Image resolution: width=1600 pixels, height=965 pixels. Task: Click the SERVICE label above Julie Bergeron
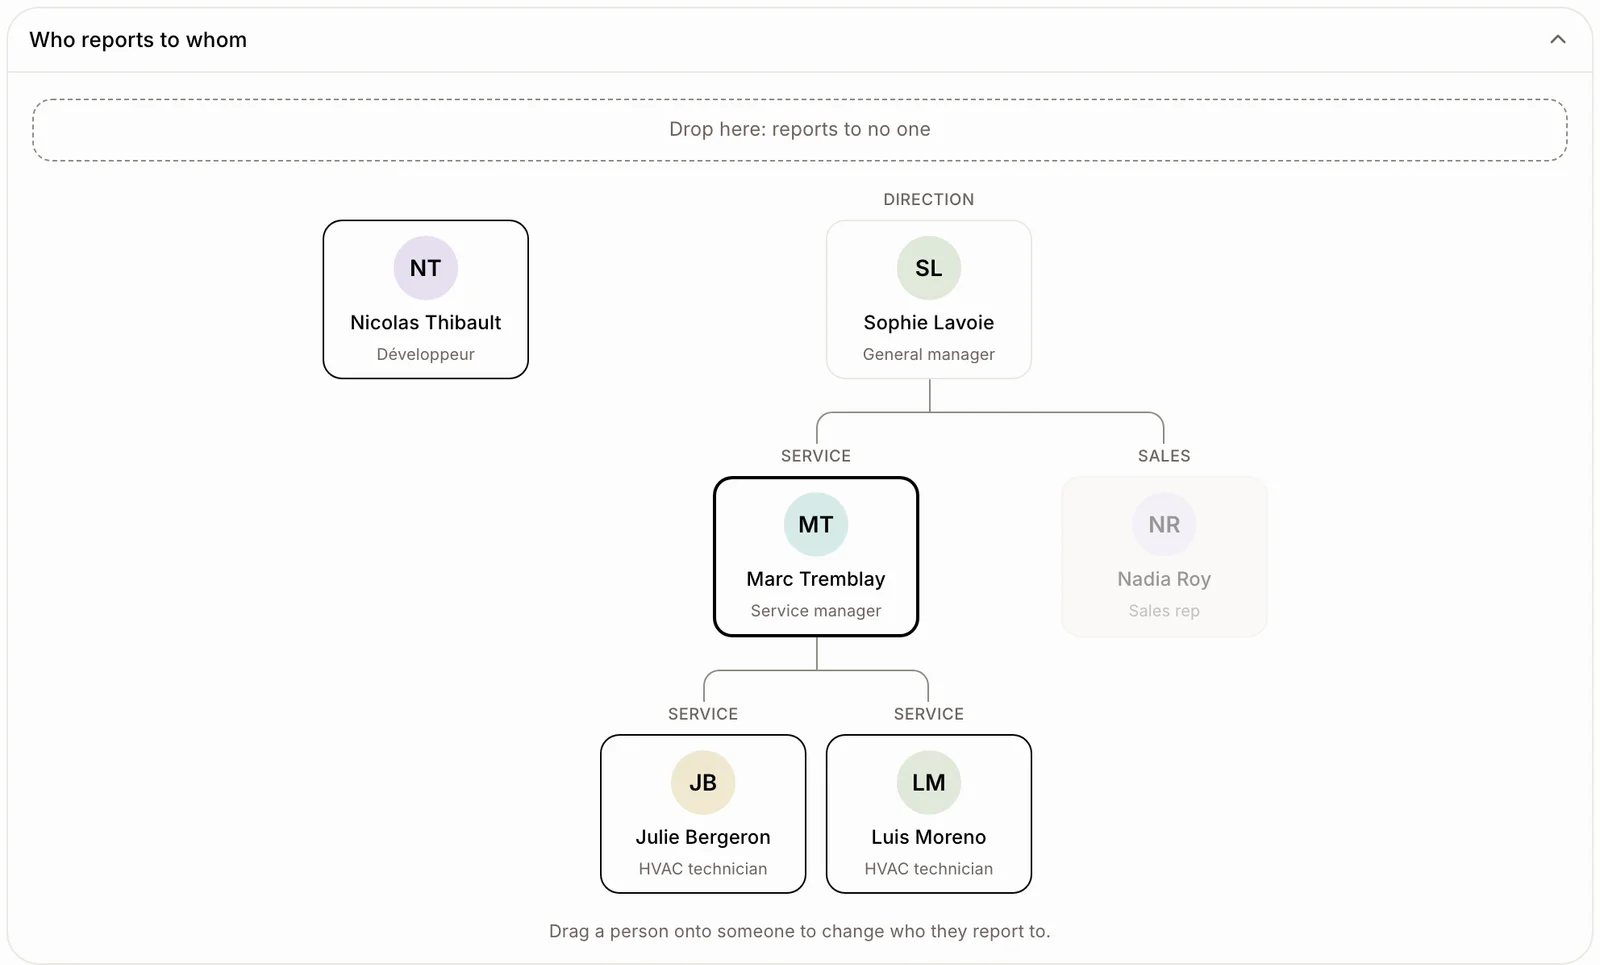coord(703,714)
